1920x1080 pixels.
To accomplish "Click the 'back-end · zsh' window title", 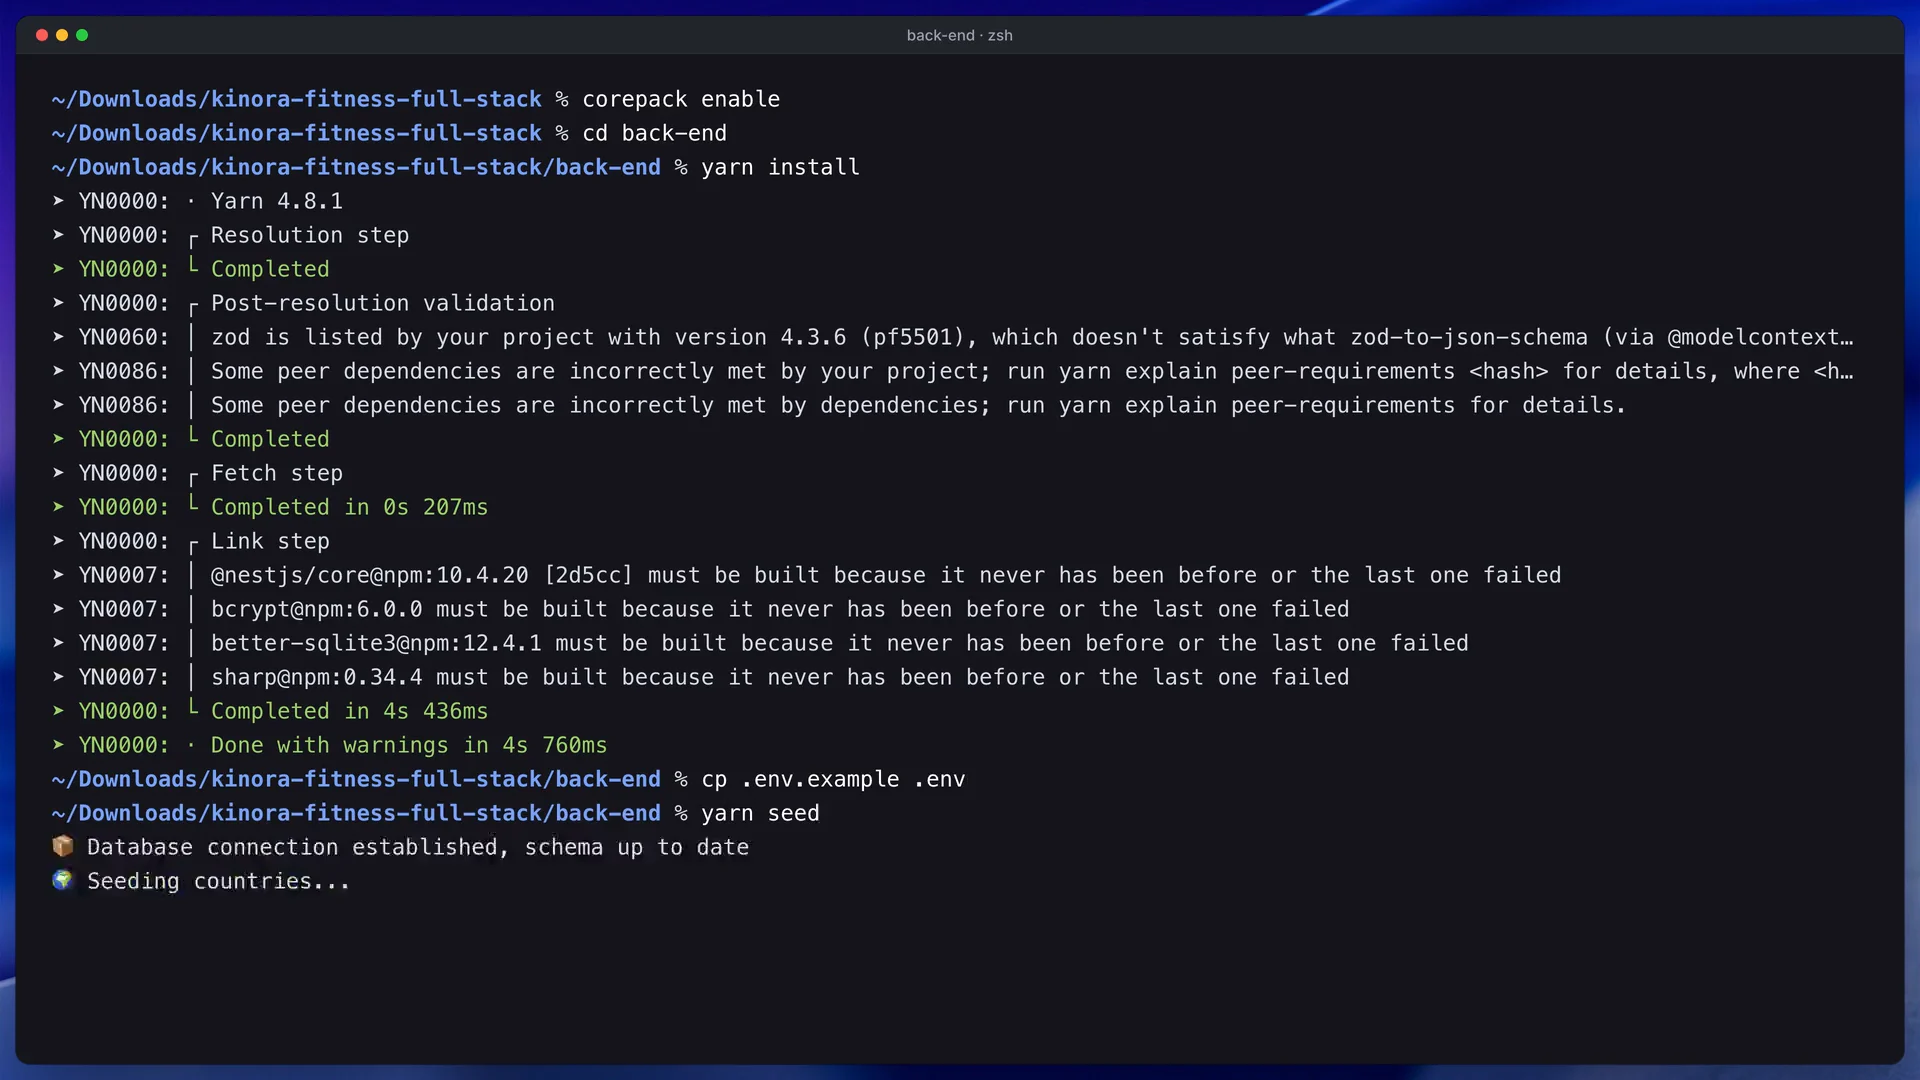I will 959,35.
